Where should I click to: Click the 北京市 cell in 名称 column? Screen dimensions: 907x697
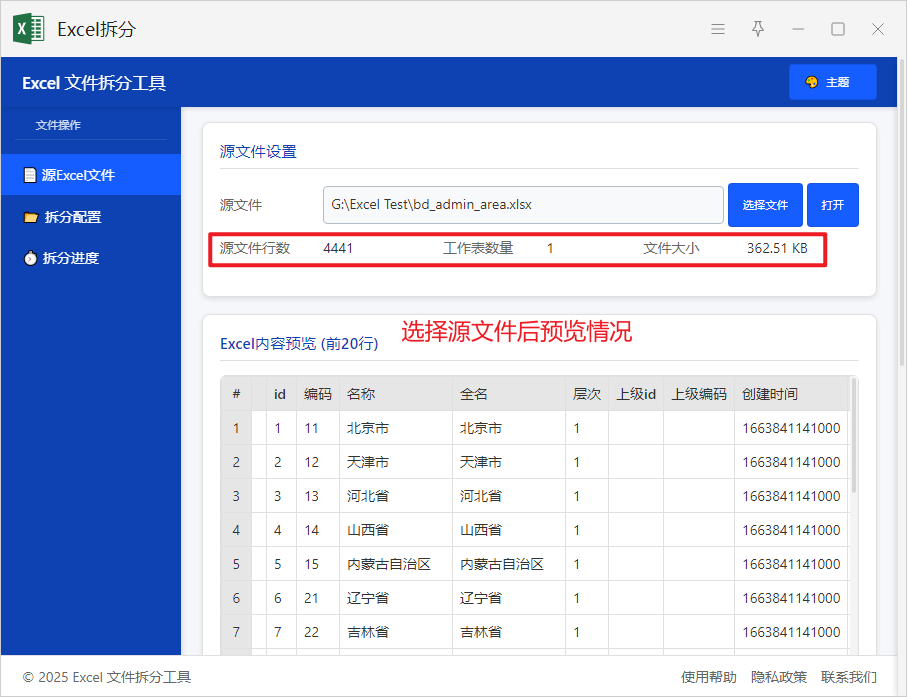click(396, 428)
